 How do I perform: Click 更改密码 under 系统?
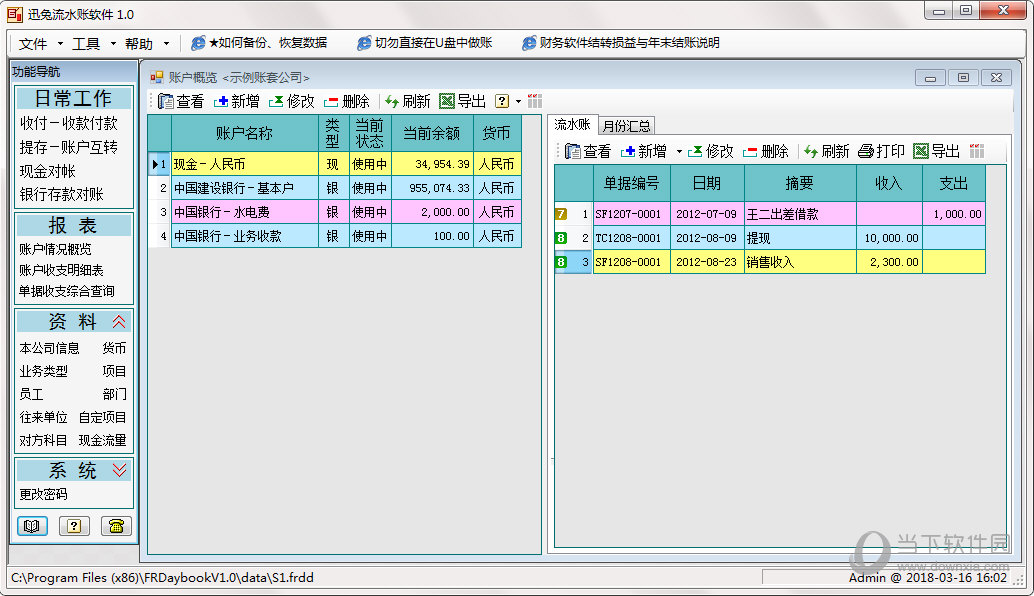tap(44, 494)
